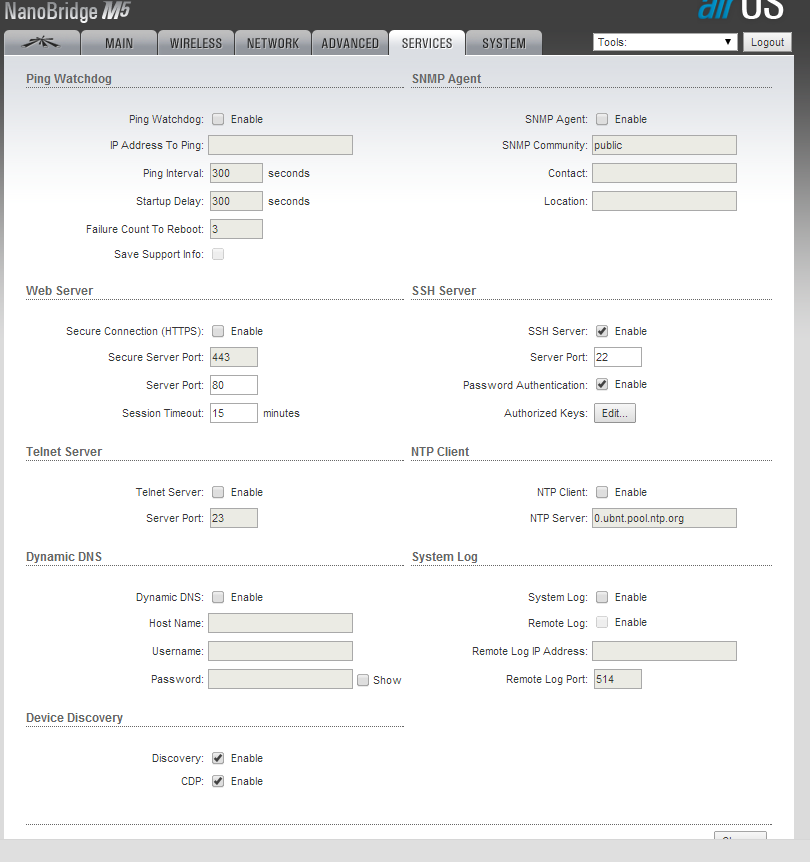Open Authorized Keys Edit dialog
The height and width of the screenshot is (862, 810).
(614, 413)
